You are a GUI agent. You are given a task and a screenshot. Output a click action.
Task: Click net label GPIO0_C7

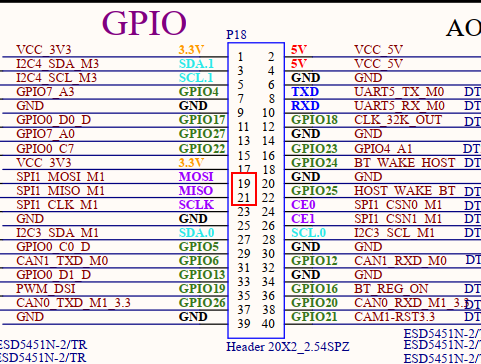coord(45,148)
